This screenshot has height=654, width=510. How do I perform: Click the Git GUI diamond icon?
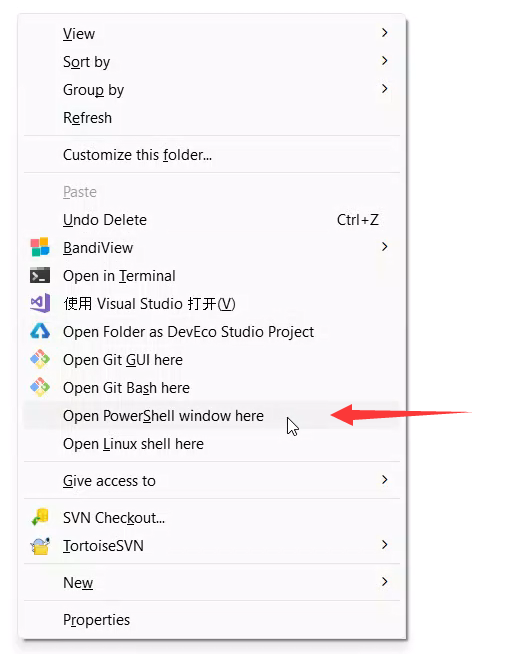[40, 359]
